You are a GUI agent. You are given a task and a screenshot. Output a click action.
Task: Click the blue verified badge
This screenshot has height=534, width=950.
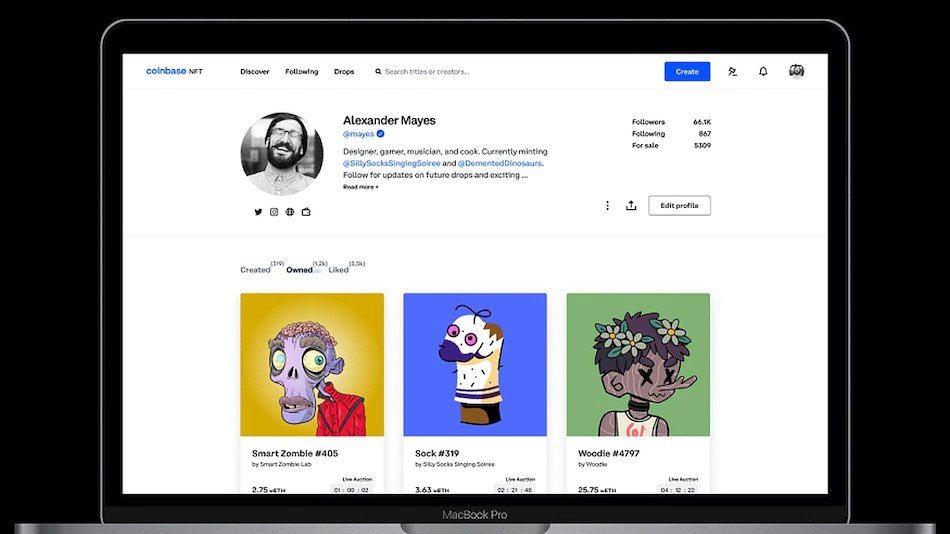click(380, 134)
